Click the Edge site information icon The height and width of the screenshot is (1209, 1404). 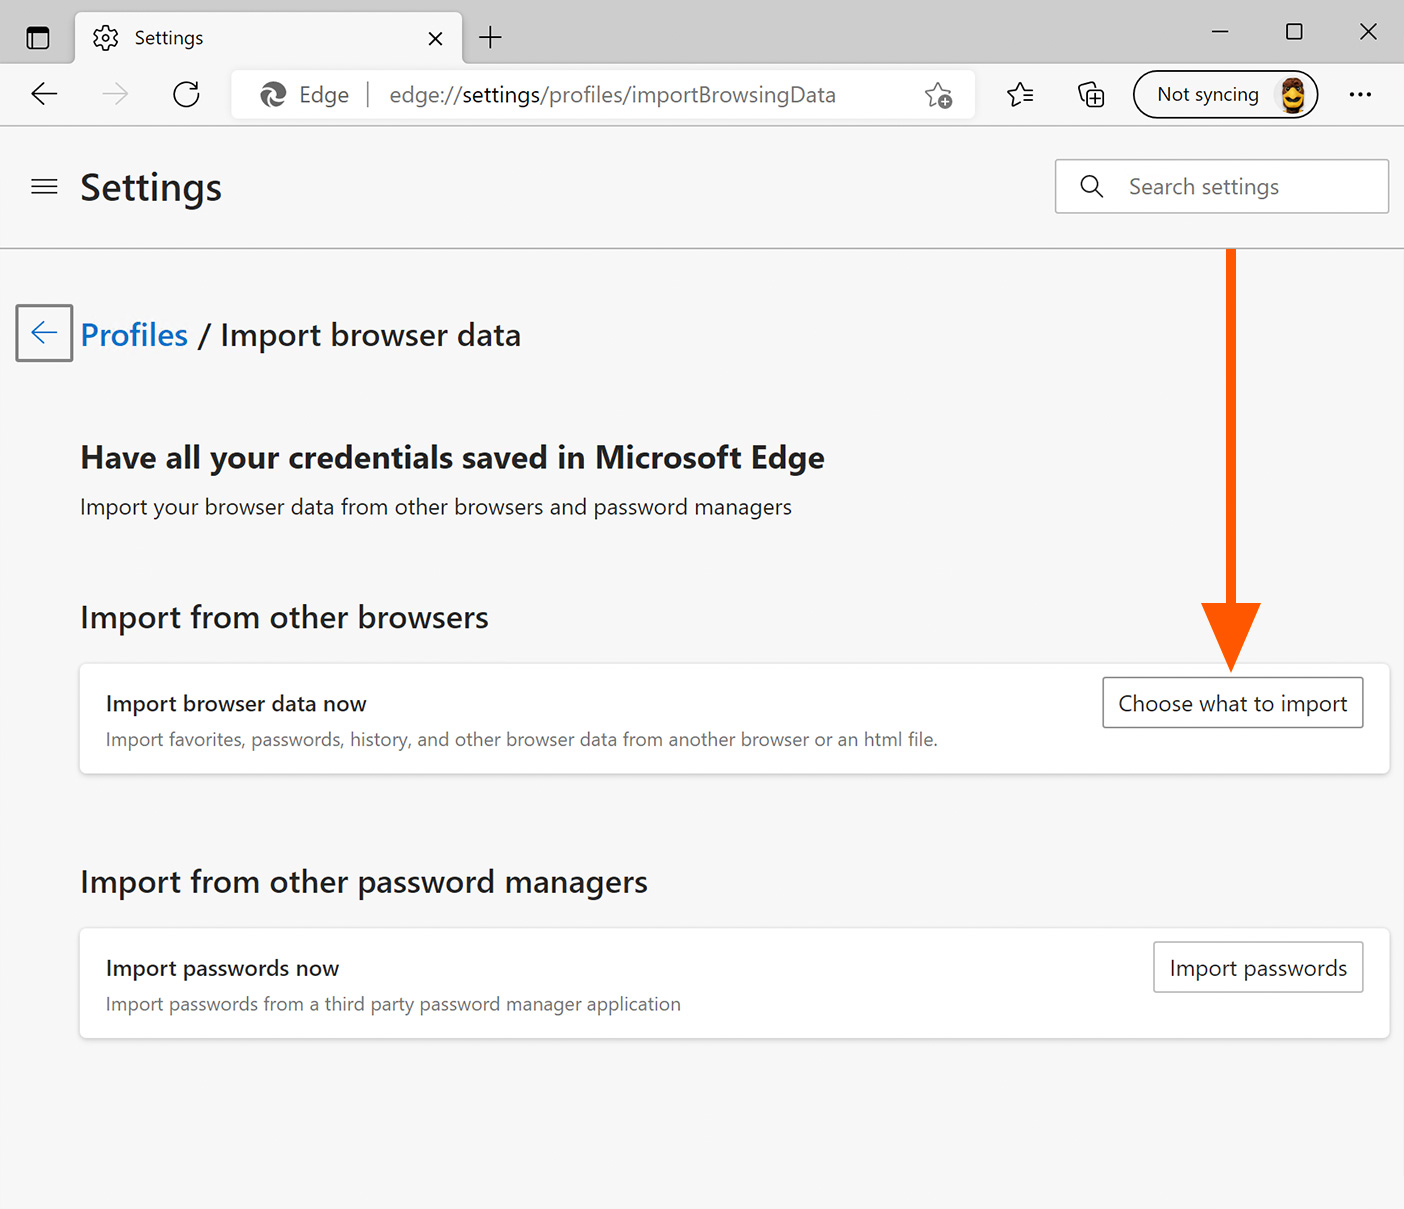pos(273,95)
